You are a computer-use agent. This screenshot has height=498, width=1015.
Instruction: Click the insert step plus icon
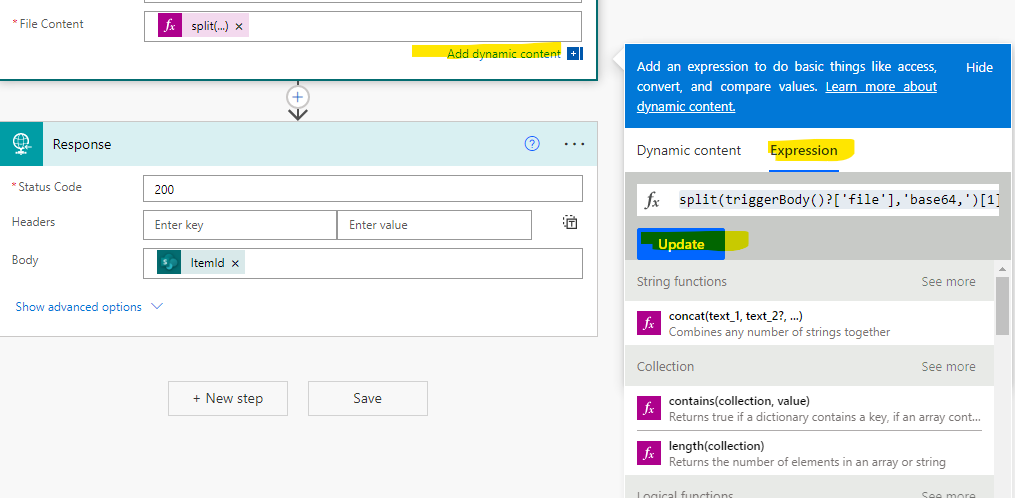pos(298,97)
